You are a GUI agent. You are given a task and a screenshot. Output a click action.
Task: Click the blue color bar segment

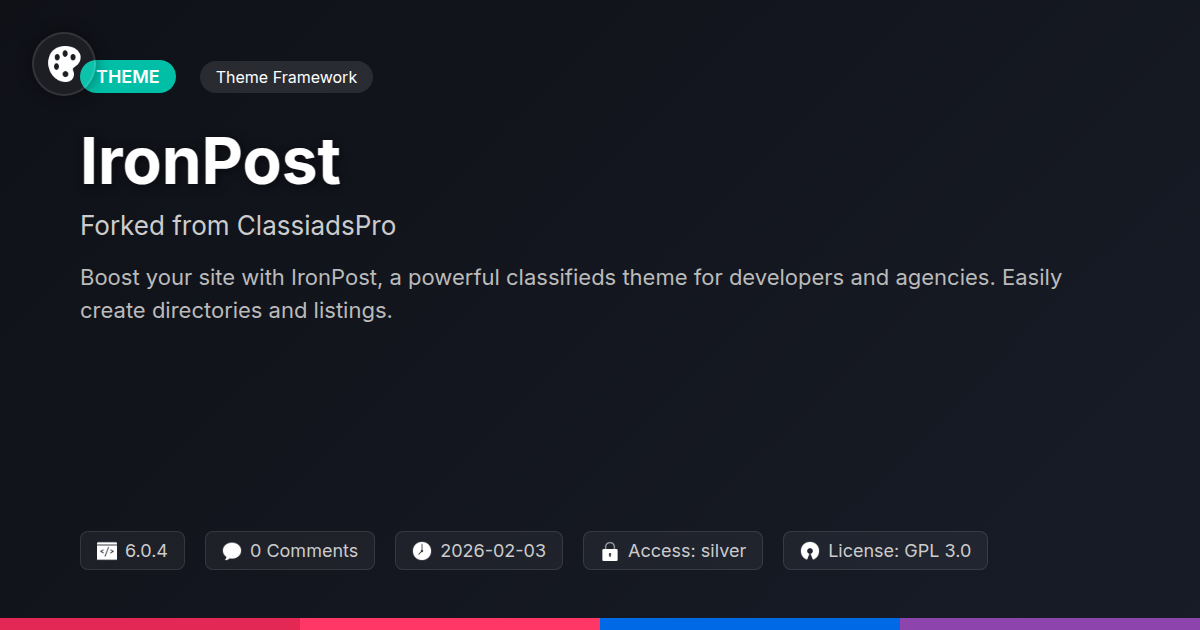750,624
